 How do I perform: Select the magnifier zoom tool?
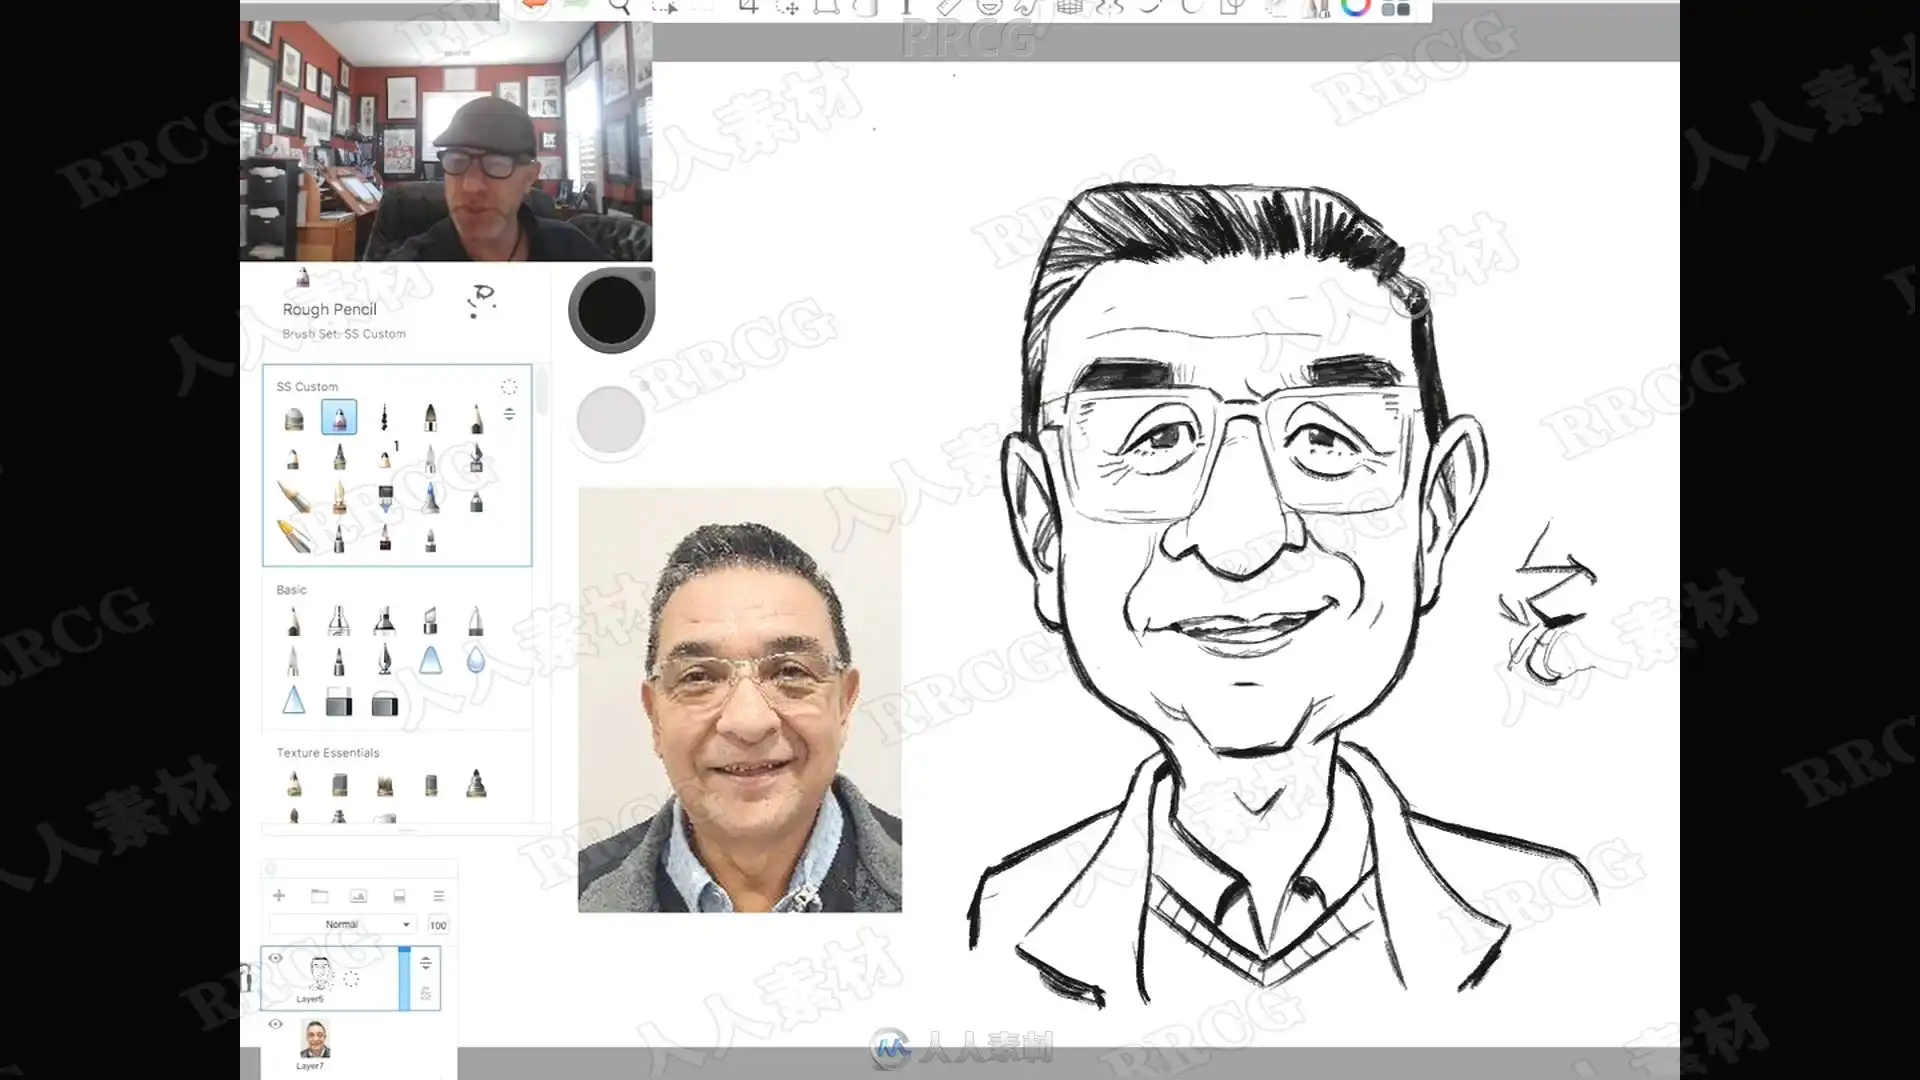[619, 8]
